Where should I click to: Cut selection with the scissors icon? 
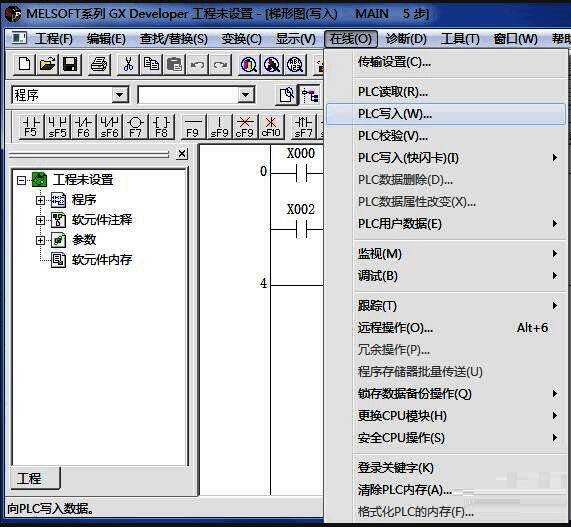(x=128, y=64)
